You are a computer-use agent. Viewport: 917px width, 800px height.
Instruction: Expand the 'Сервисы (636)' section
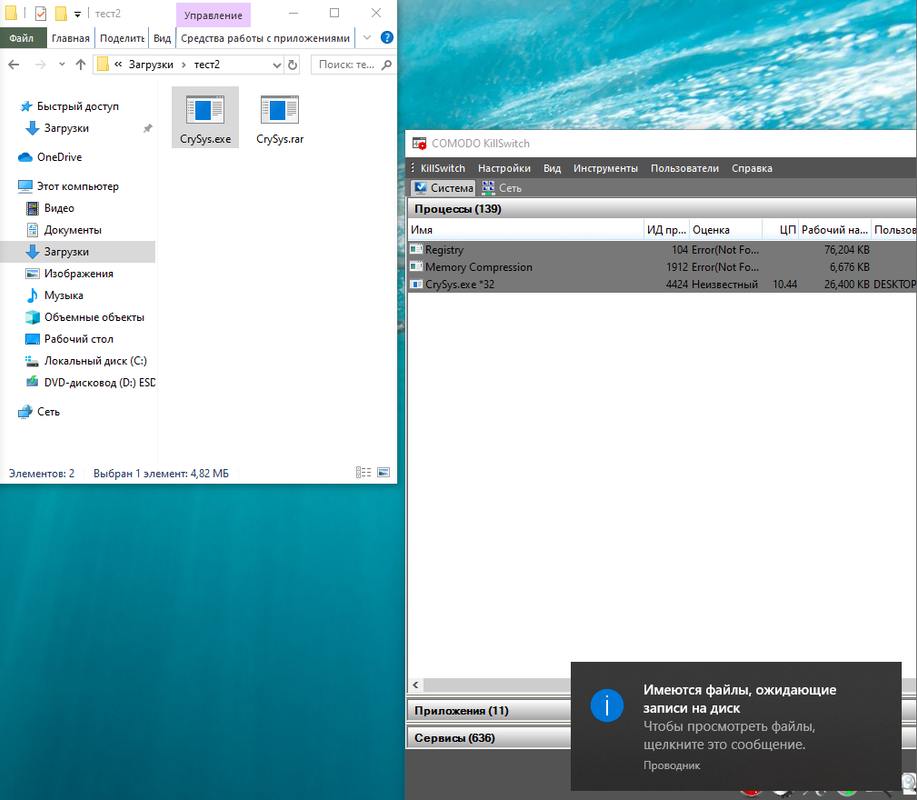488,738
